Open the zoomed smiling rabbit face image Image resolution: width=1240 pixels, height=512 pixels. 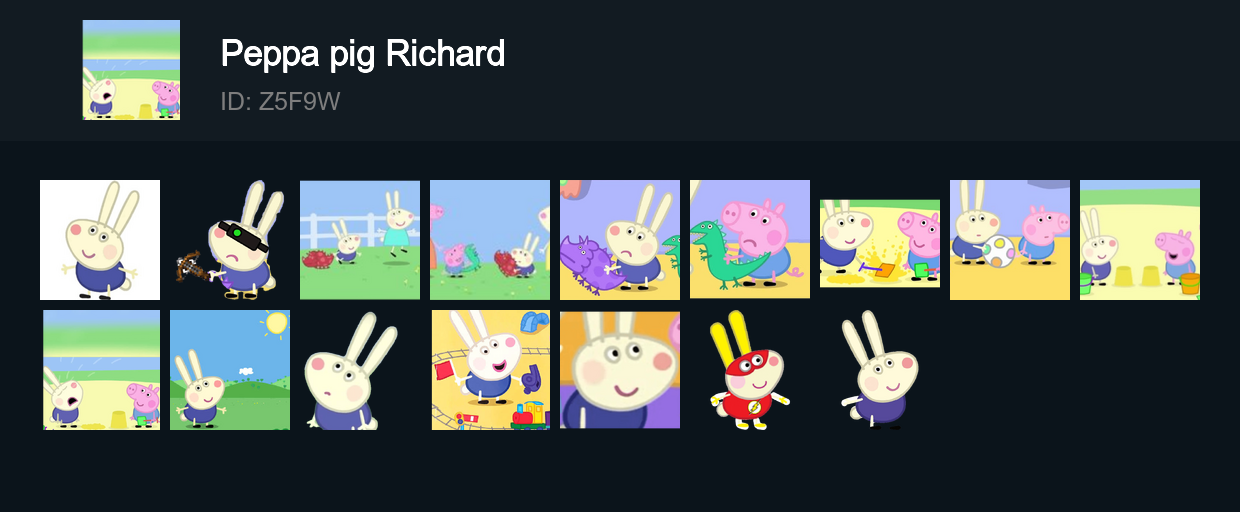click(x=620, y=370)
